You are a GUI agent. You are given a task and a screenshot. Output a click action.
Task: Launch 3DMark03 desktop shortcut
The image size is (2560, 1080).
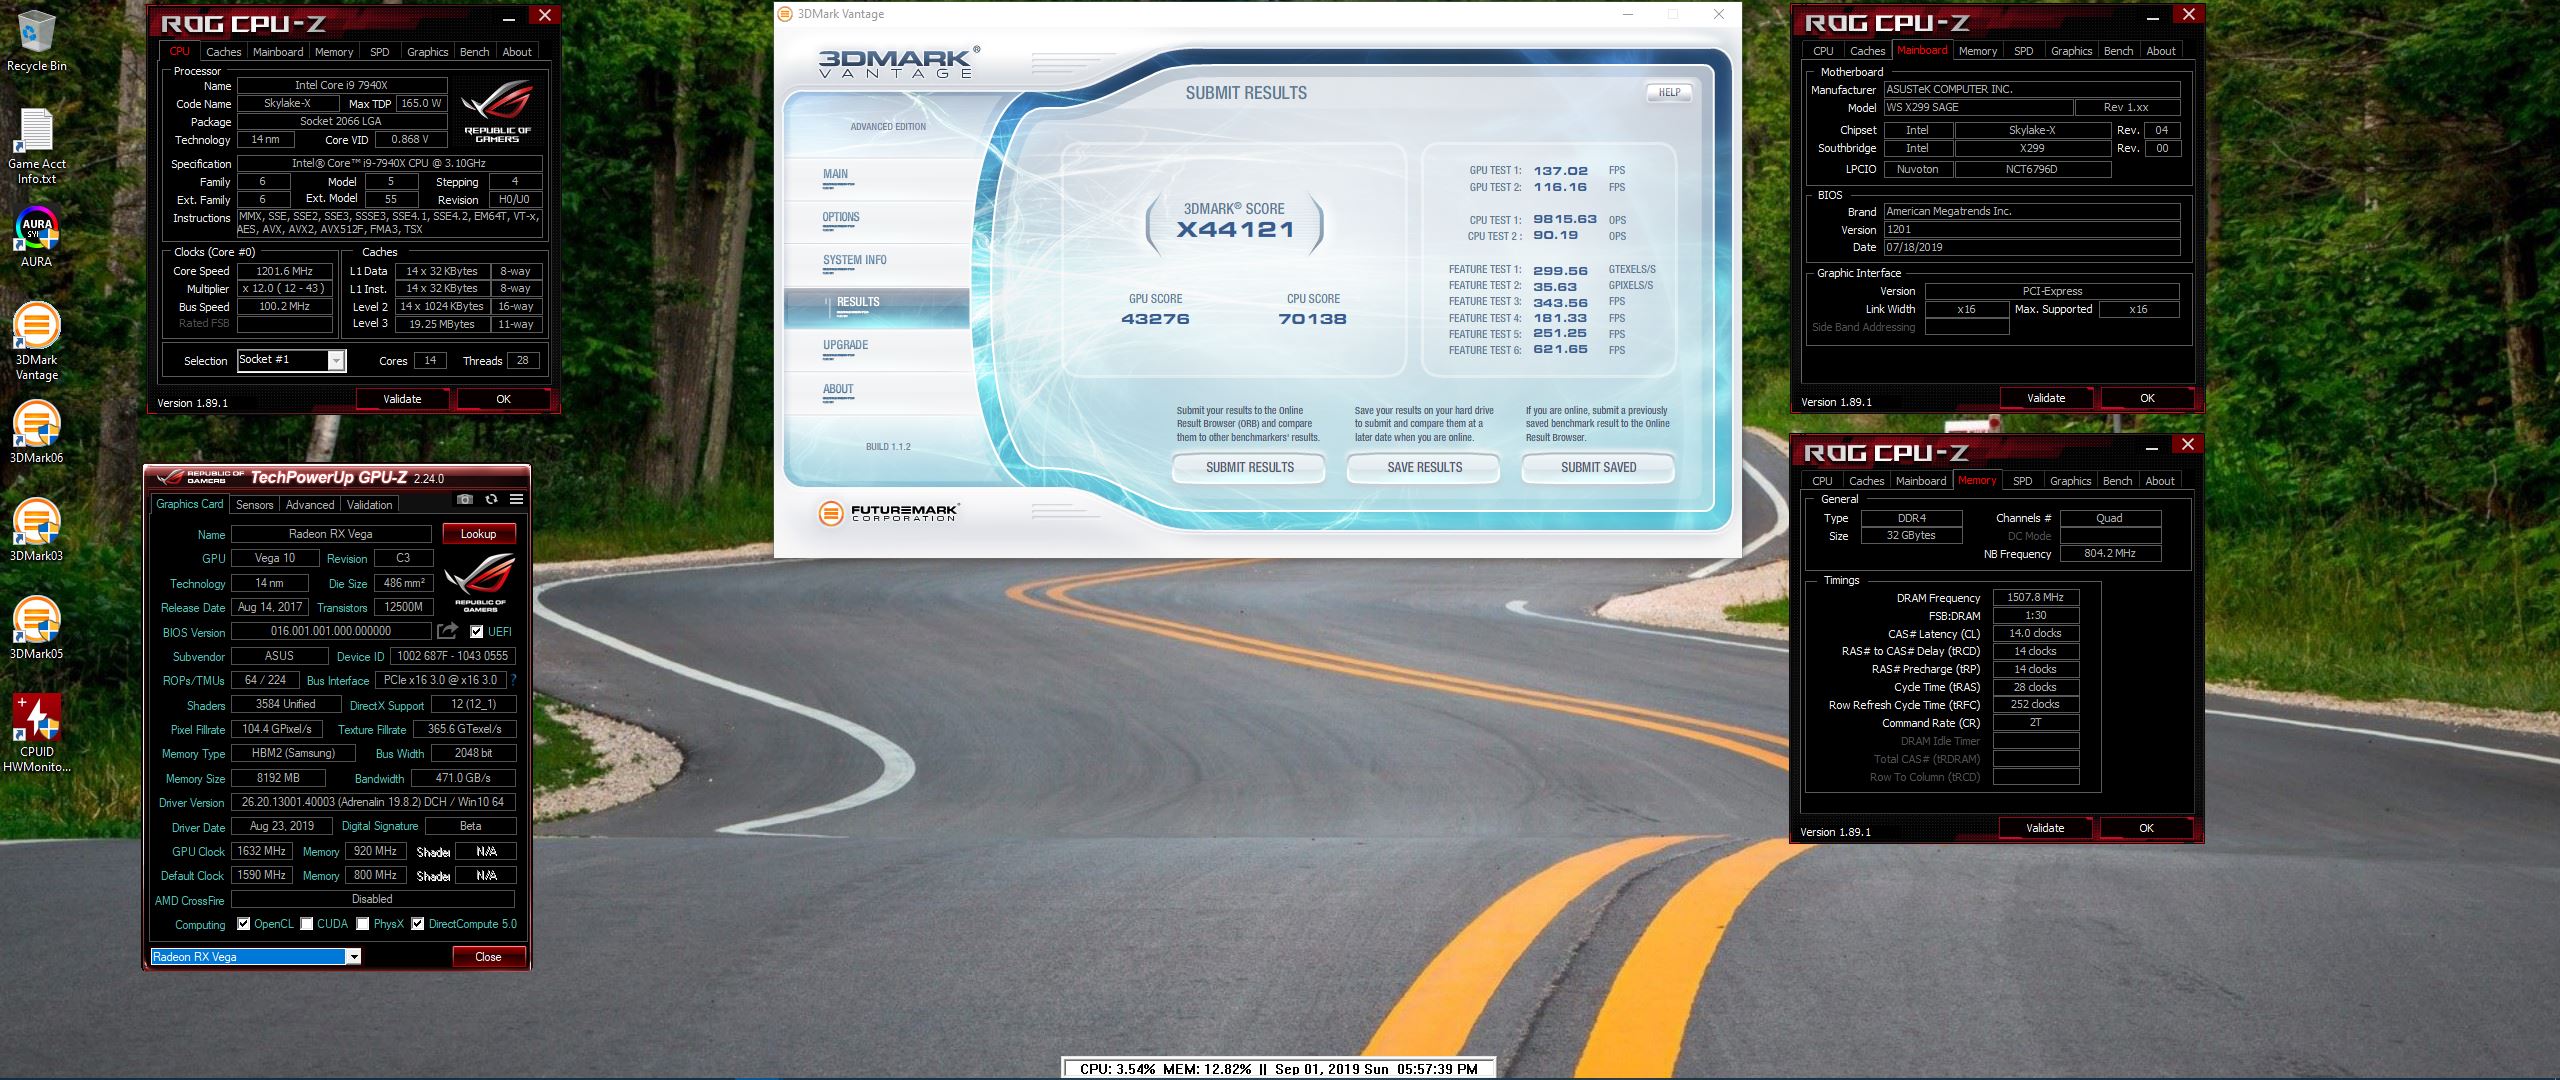pyautogui.click(x=36, y=531)
